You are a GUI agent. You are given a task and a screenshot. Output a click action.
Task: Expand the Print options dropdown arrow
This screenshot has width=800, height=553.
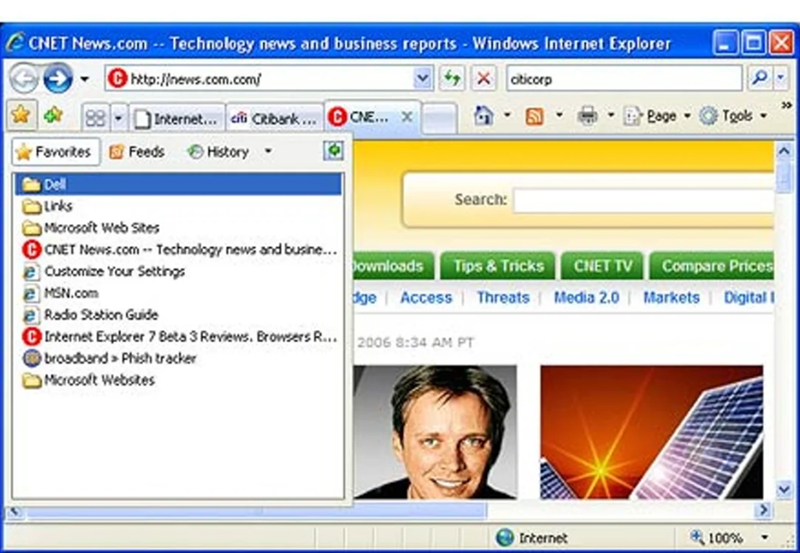click(611, 116)
